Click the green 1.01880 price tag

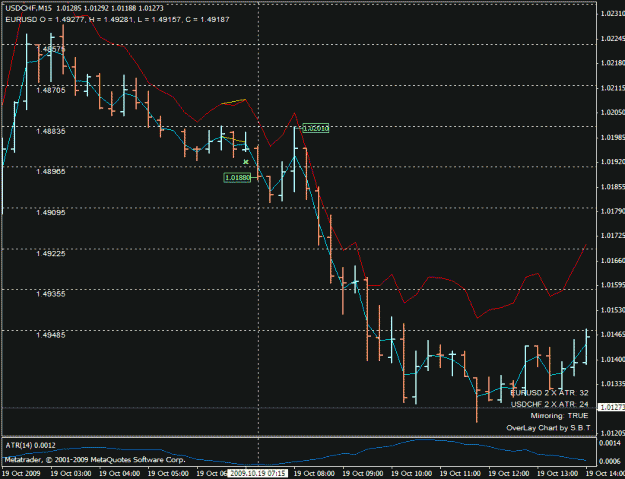[x=238, y=177]
